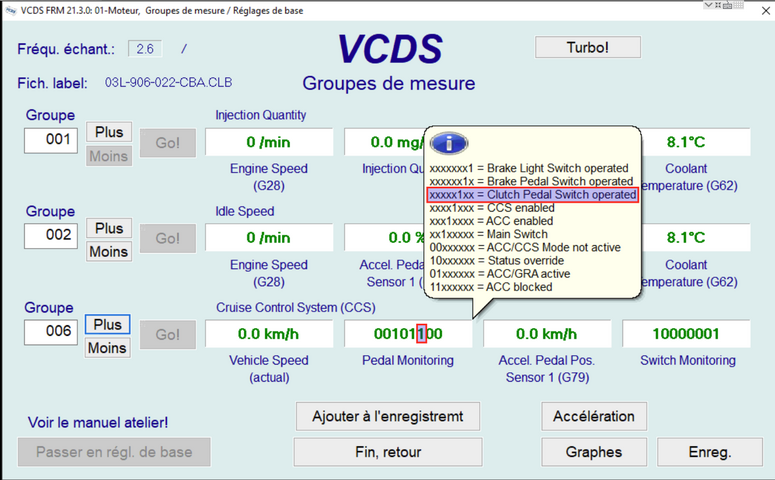The image size is (775, 480).
Task: Click the Injection Quantity value 0.0 mg
Action: tap(385, 142)
